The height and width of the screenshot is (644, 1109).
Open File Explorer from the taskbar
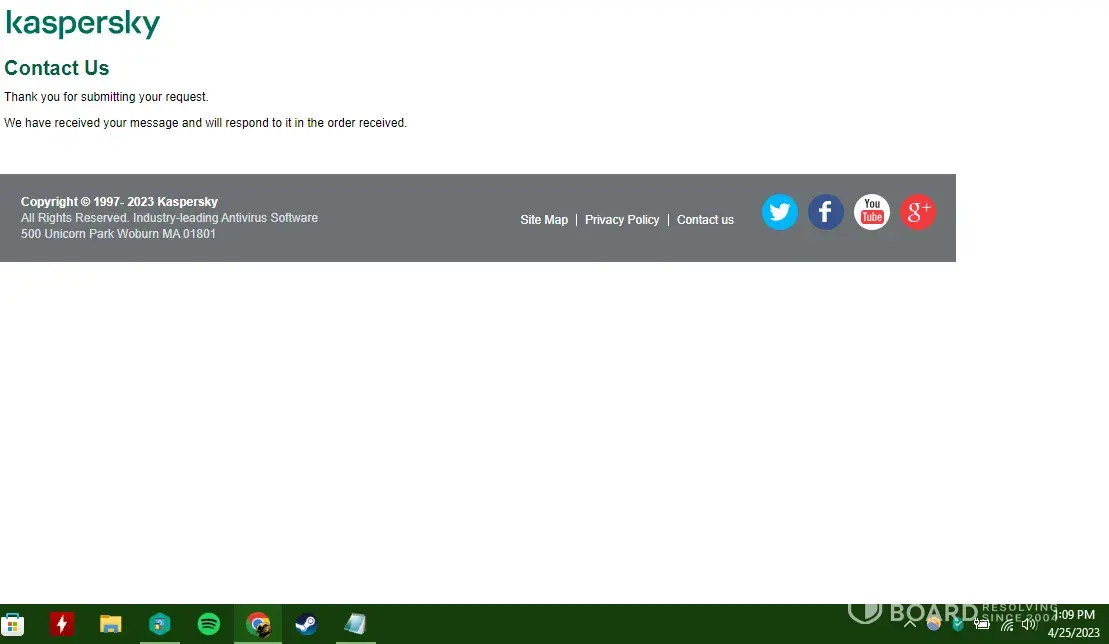click(x=110, y=624)
